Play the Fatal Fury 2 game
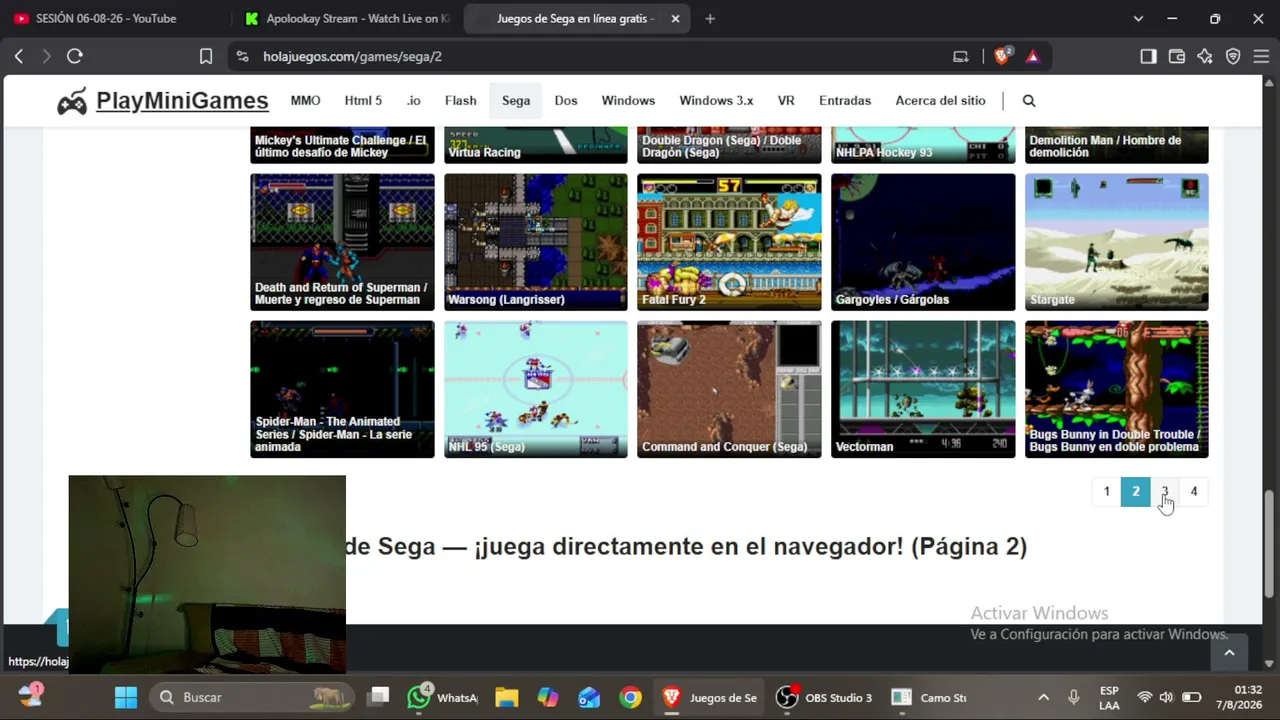This screenshot has height=720, width=1280. pyautogui.click(x=729, y=242)
